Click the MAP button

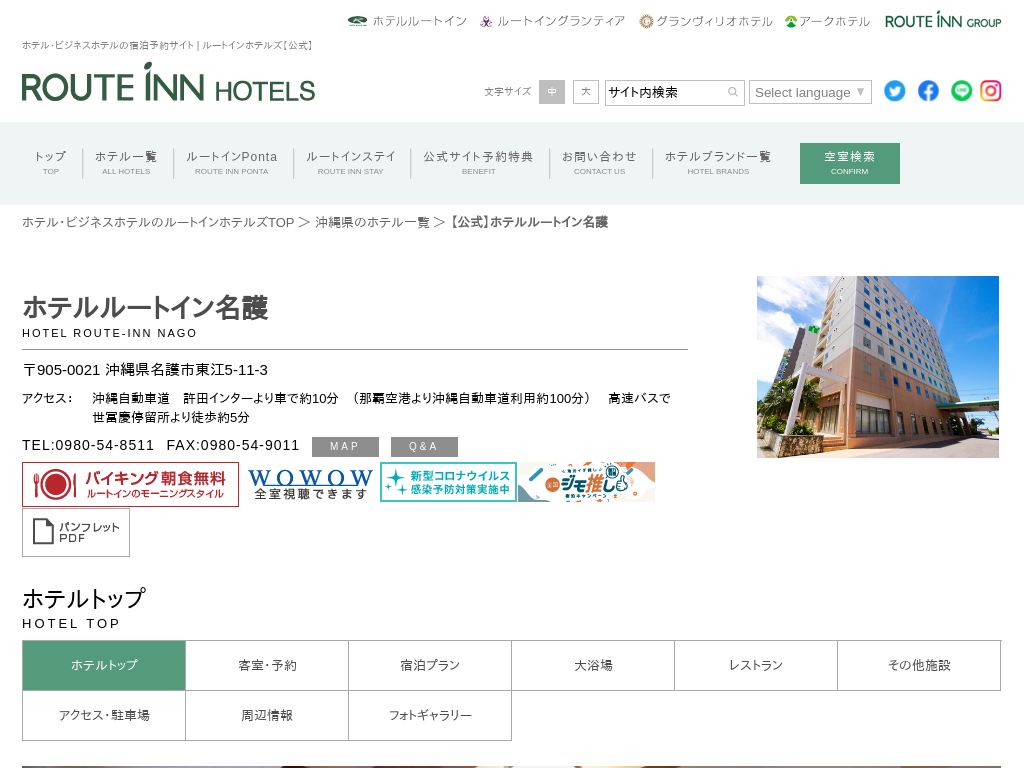345,447
